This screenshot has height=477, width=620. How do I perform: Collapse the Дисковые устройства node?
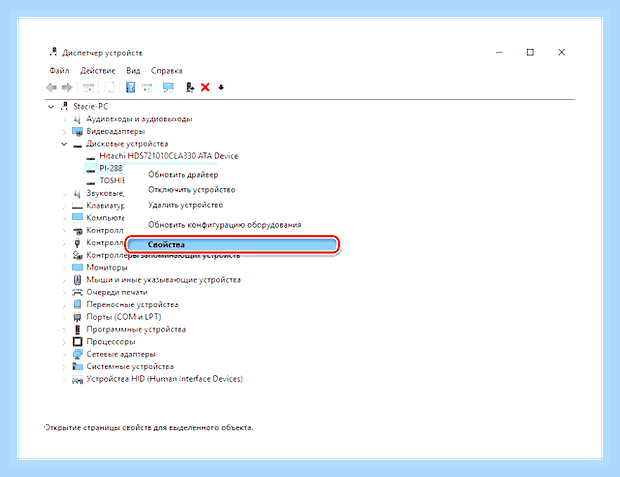coord(64,144)
